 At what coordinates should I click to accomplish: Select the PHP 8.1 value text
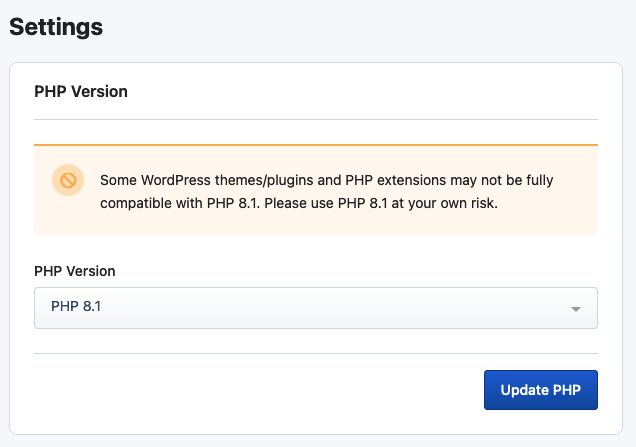76,306
